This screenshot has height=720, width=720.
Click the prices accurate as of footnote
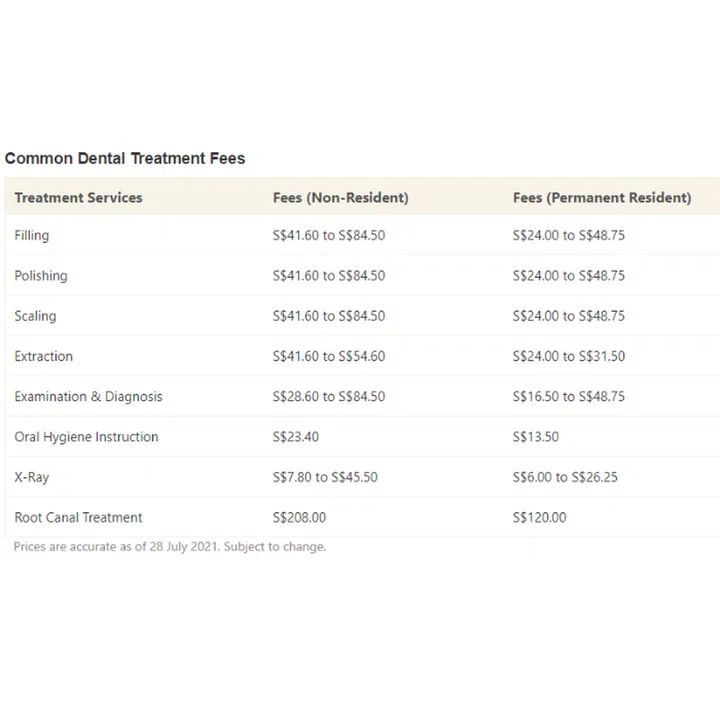coord(170,547)
